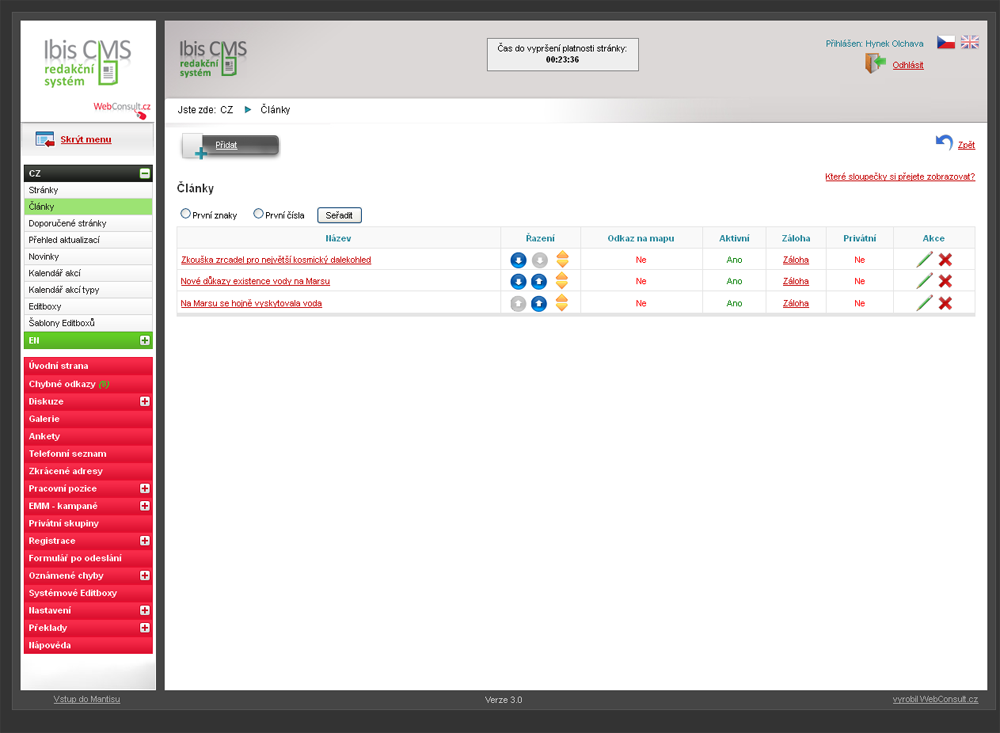The height and width of the screenshot is (733, 1000).
Task: Edit 'Na Marsu se hojně vyskytovala voda' pencil
Action: point(924,303)
